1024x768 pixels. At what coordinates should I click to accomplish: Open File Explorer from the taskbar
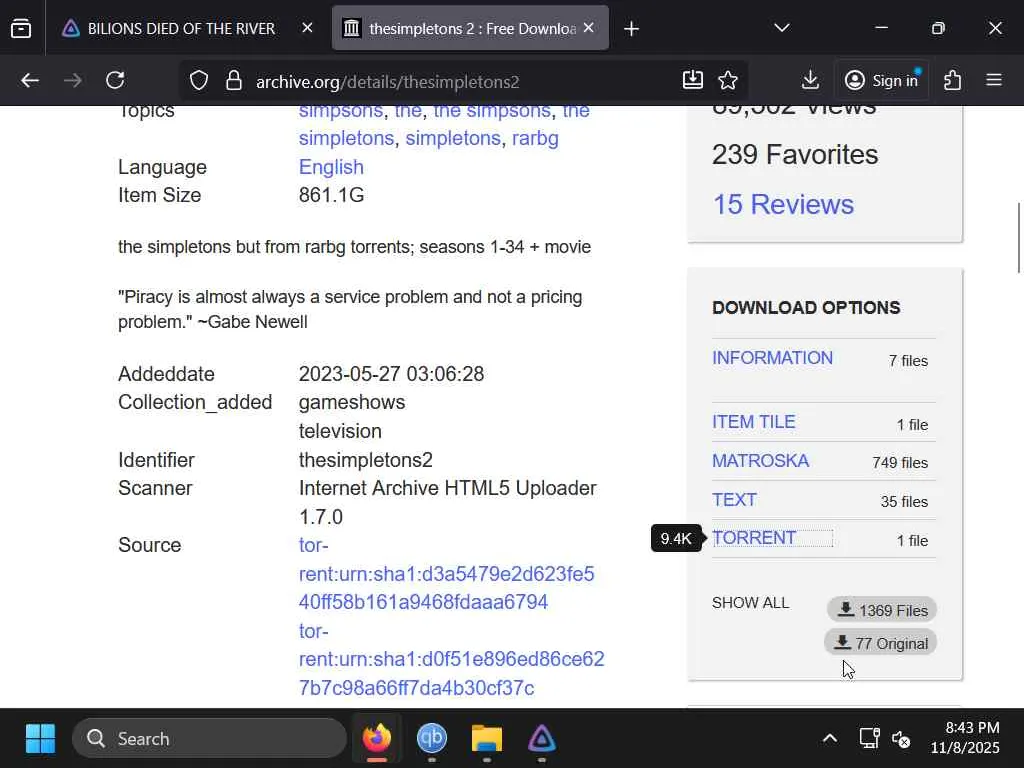pyautogui.click(x=487, y=739)
